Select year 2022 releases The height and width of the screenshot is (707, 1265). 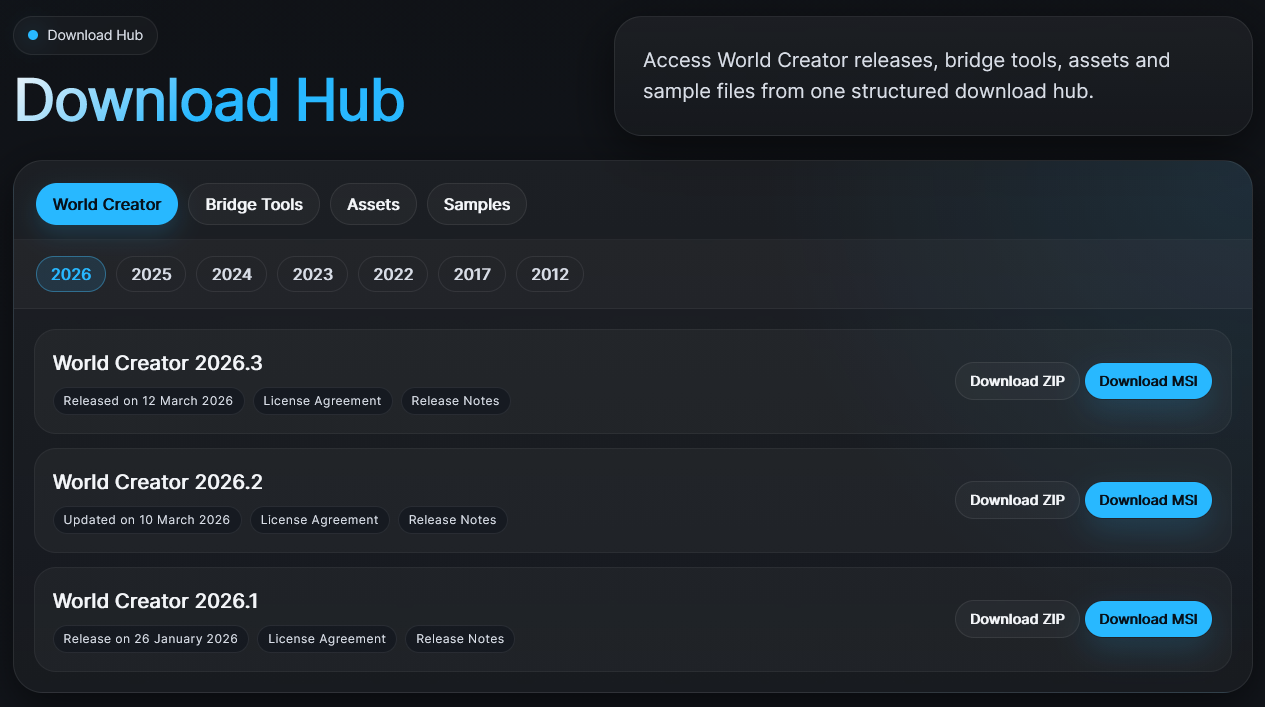392,274
